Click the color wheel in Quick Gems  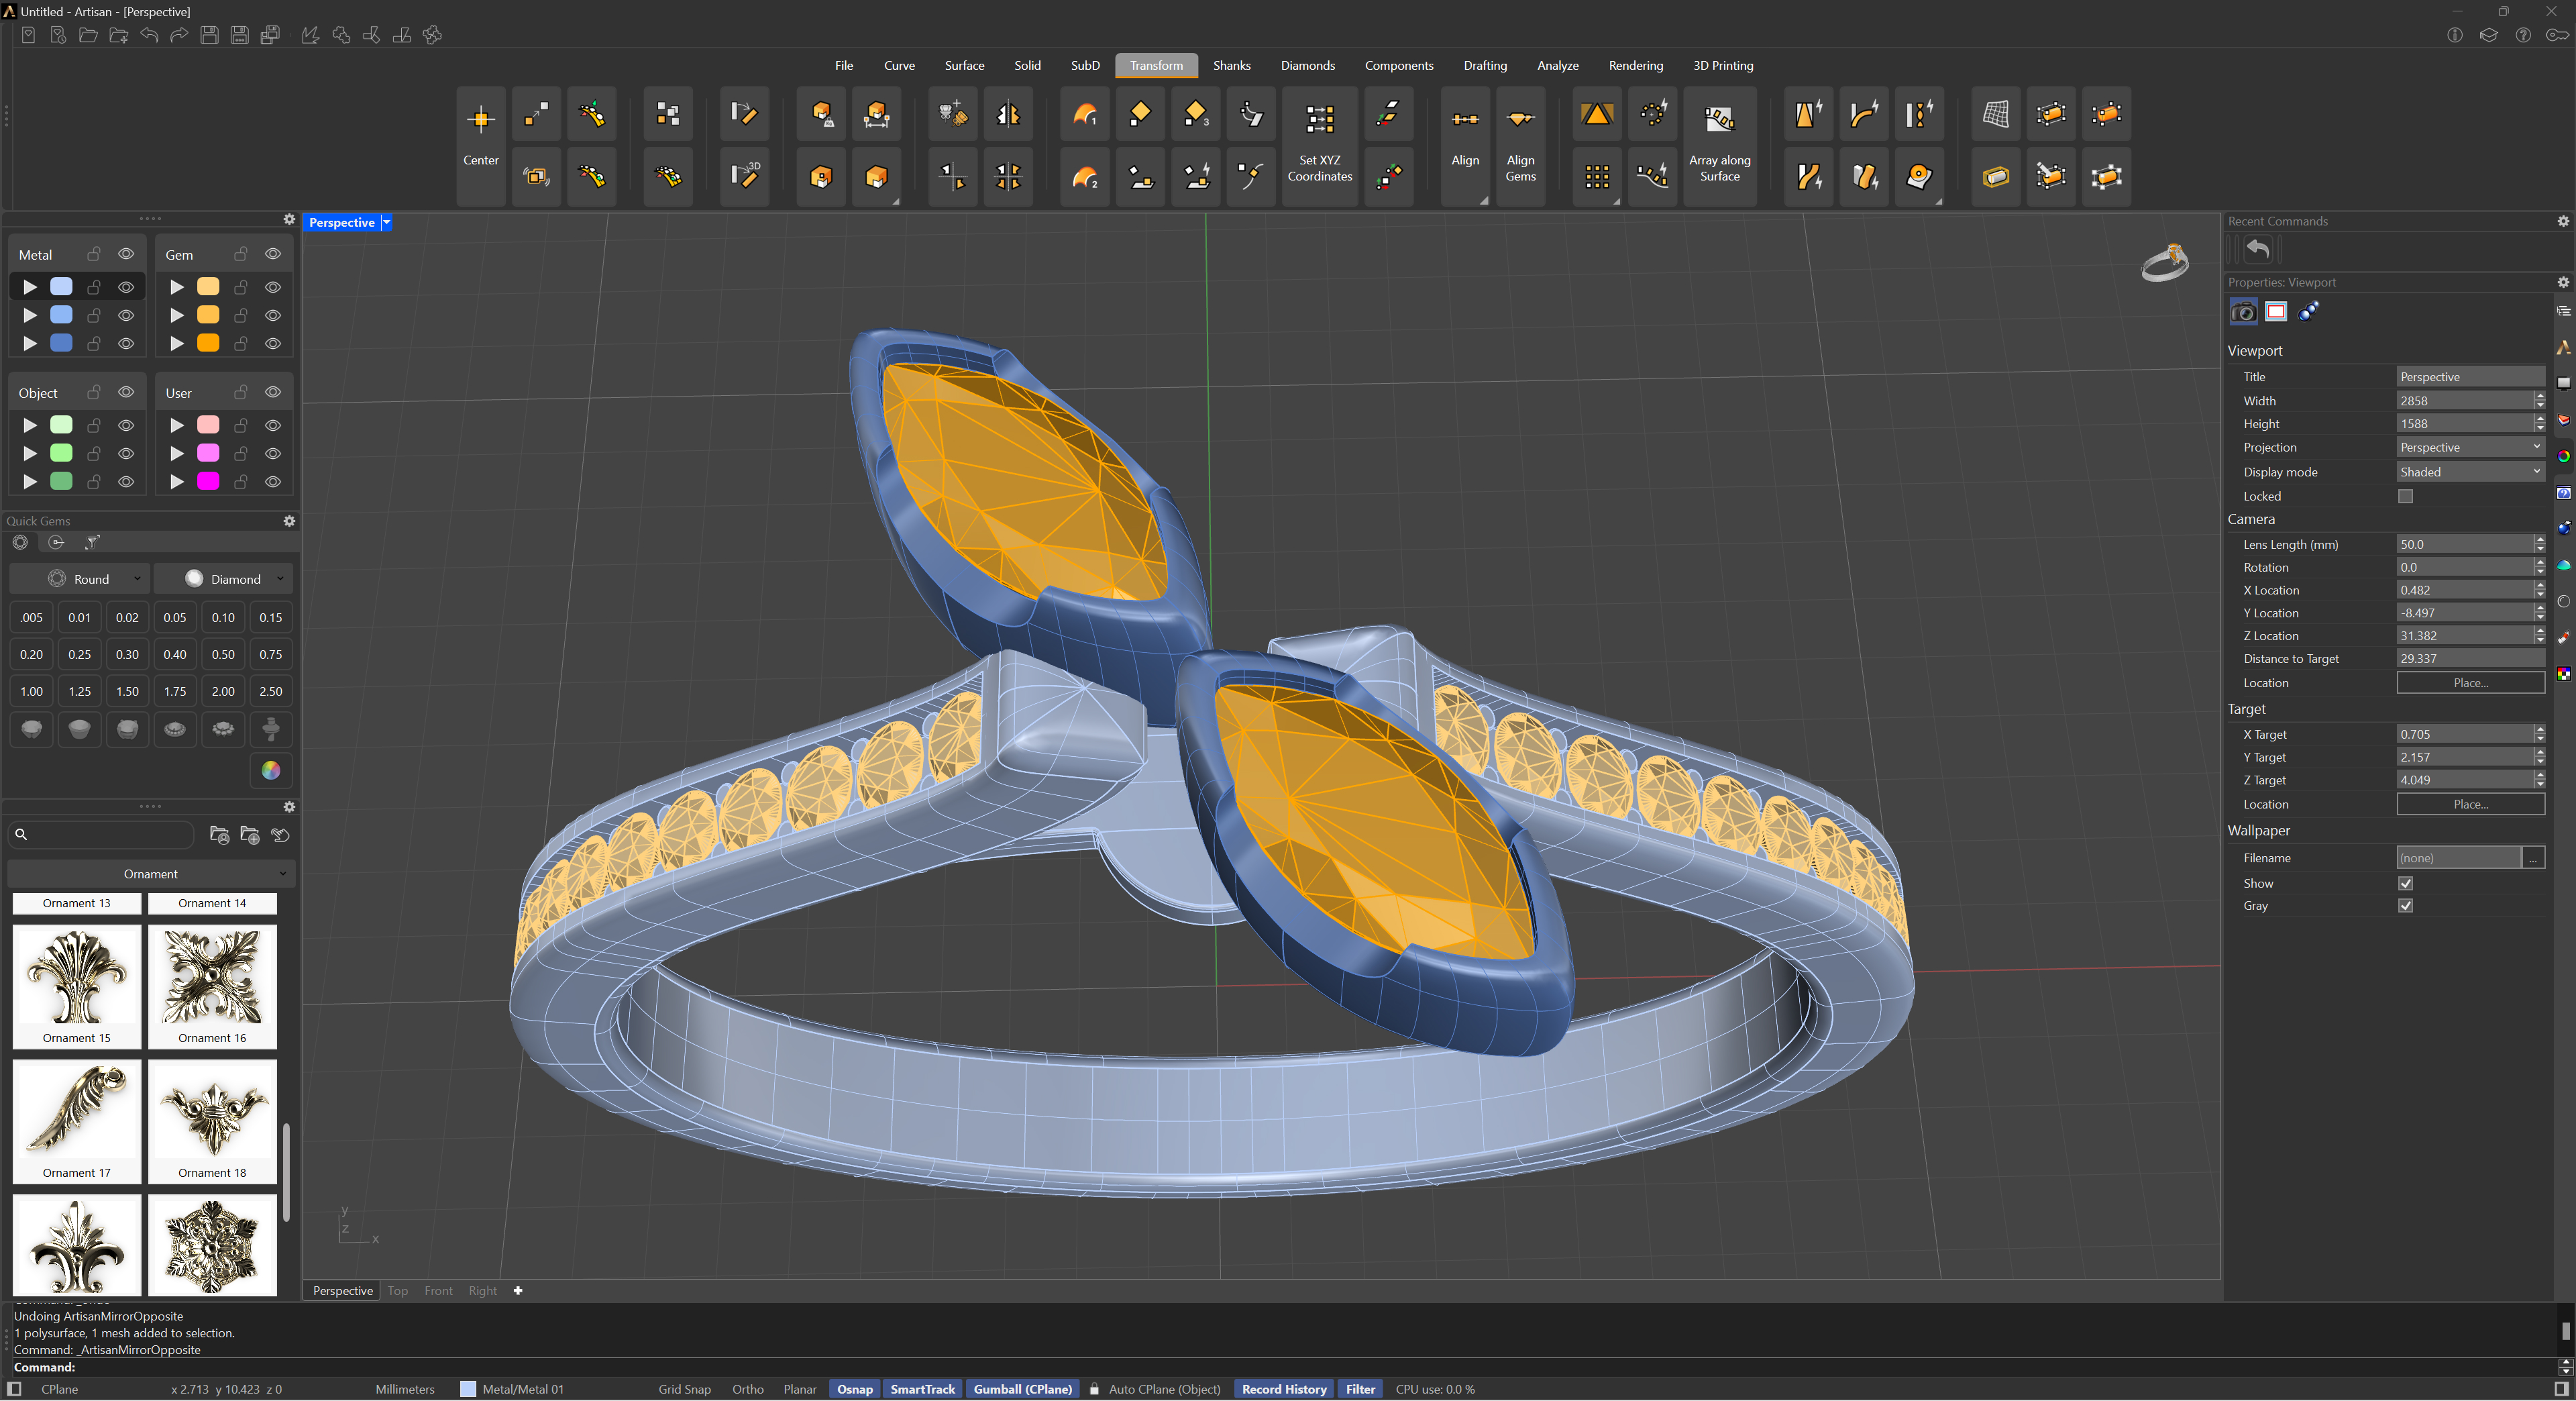point(270,770)
